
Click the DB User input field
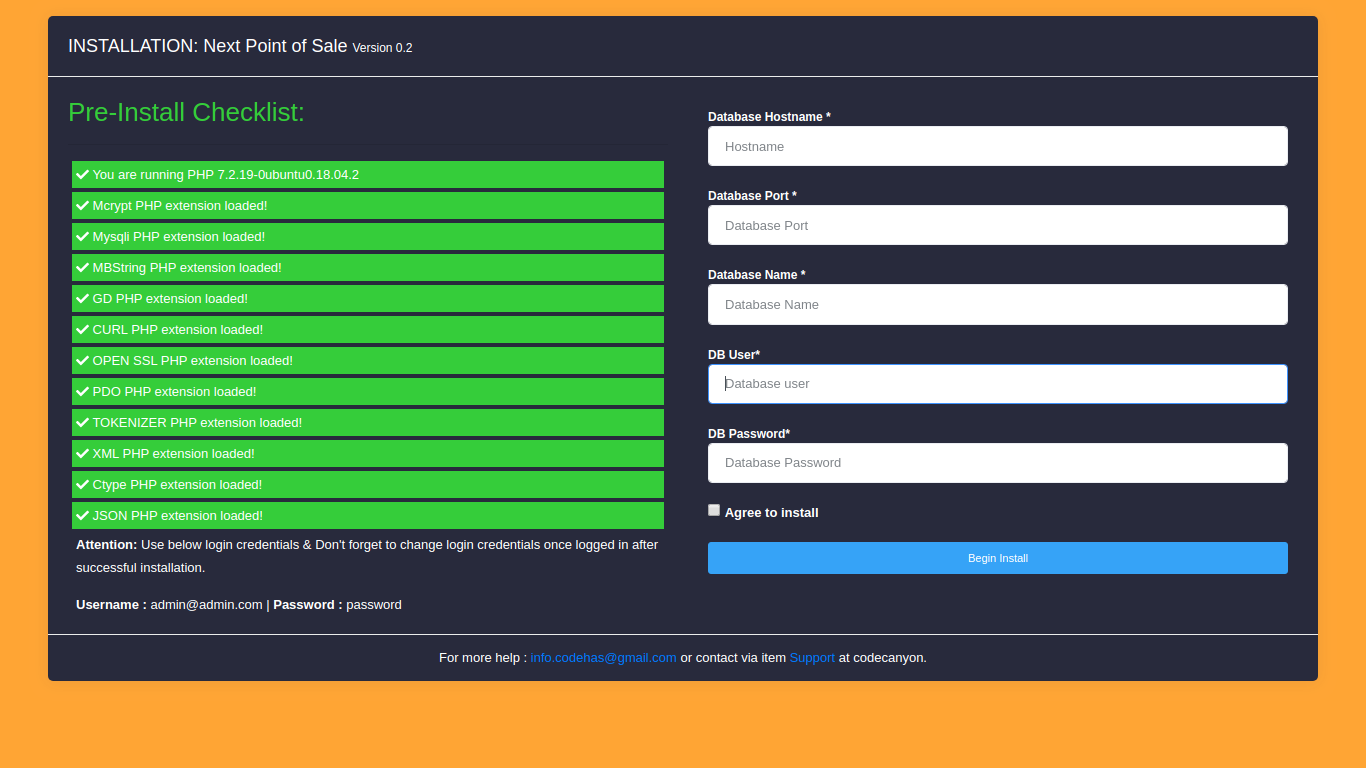click(997, 384)
